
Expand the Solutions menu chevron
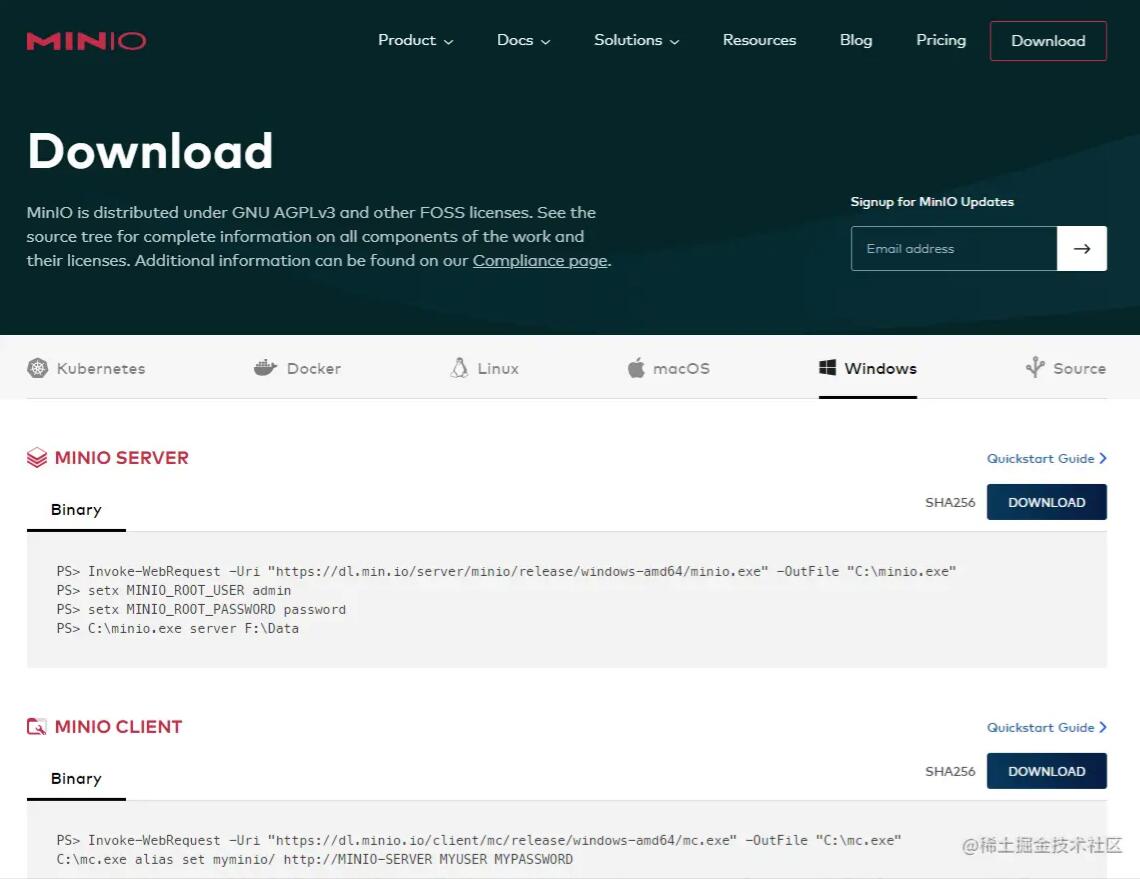pyautogui.click(x=675, y=42)
